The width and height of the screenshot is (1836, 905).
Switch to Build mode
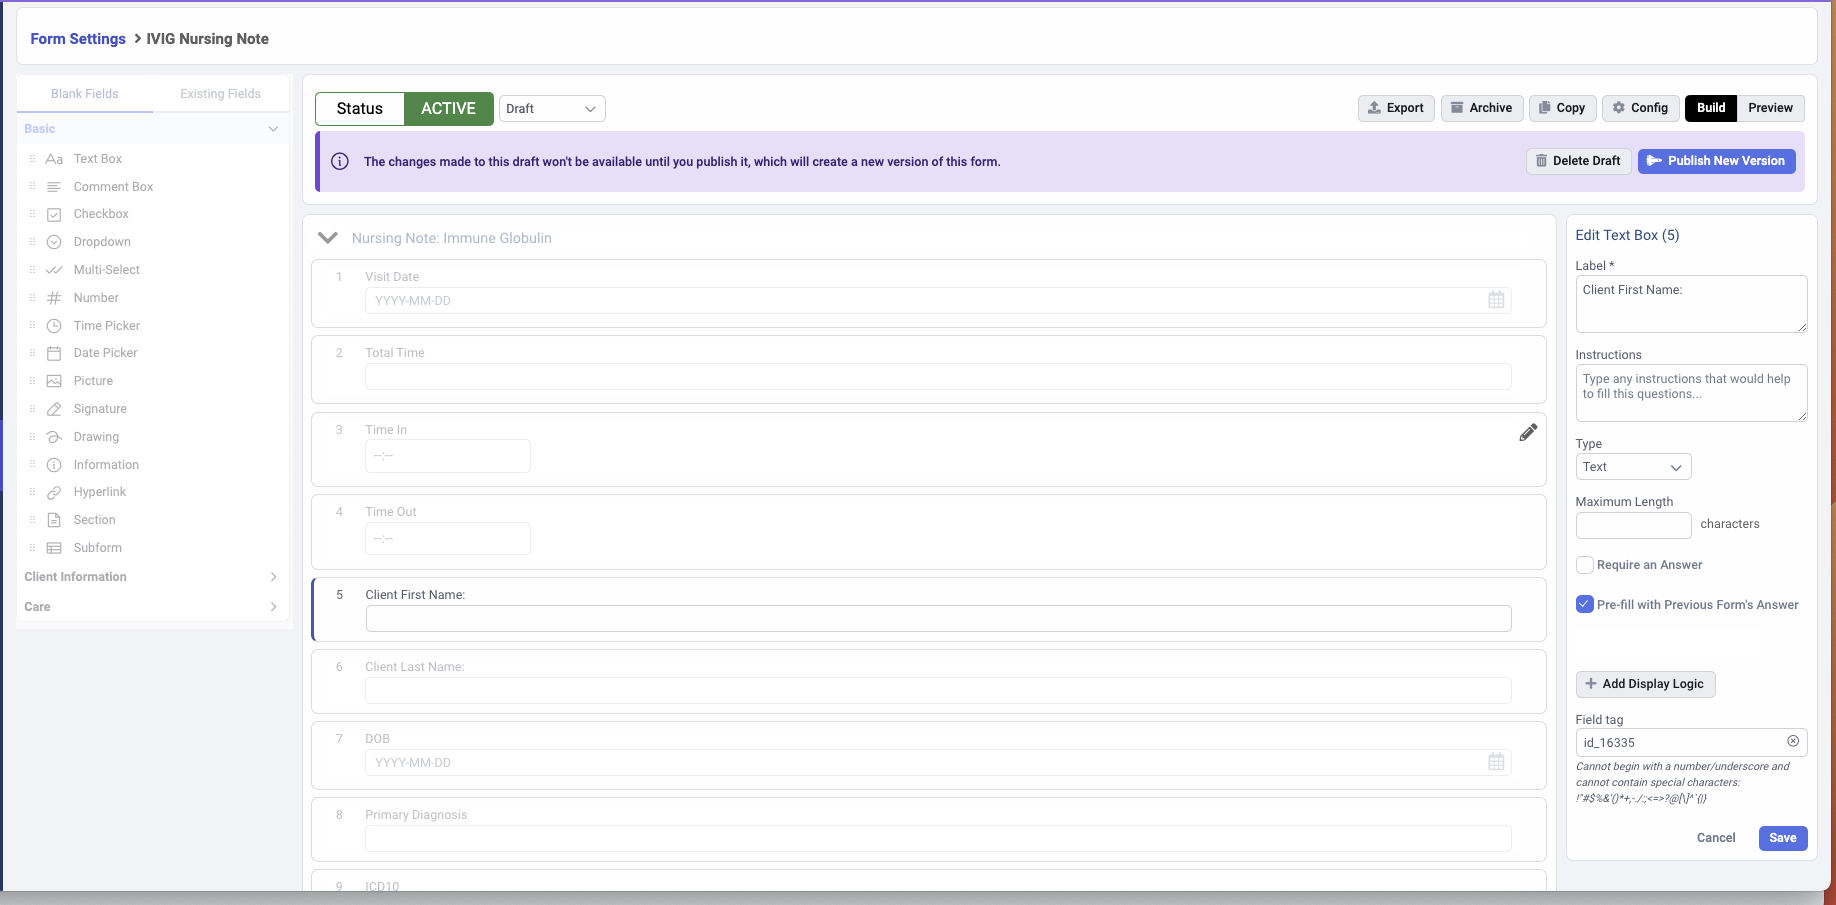(1711, 108)
